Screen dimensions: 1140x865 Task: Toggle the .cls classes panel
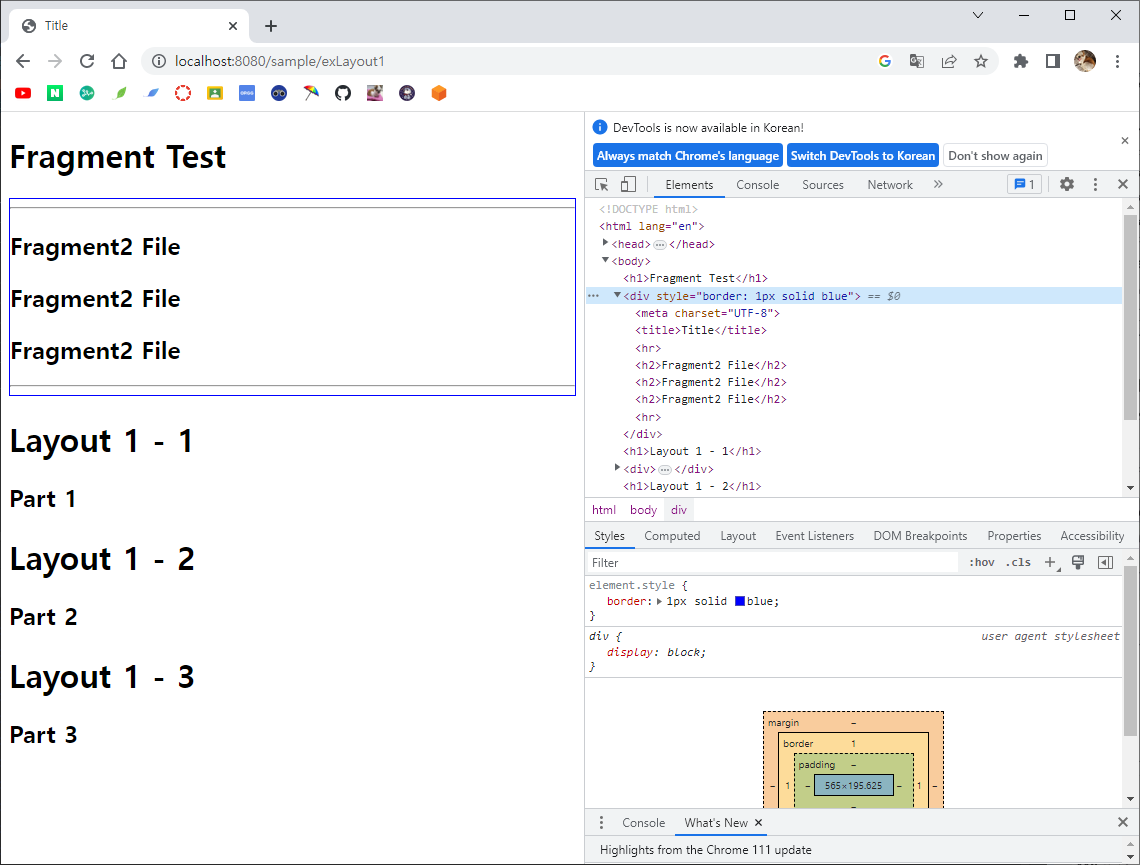coord(1019,563)
